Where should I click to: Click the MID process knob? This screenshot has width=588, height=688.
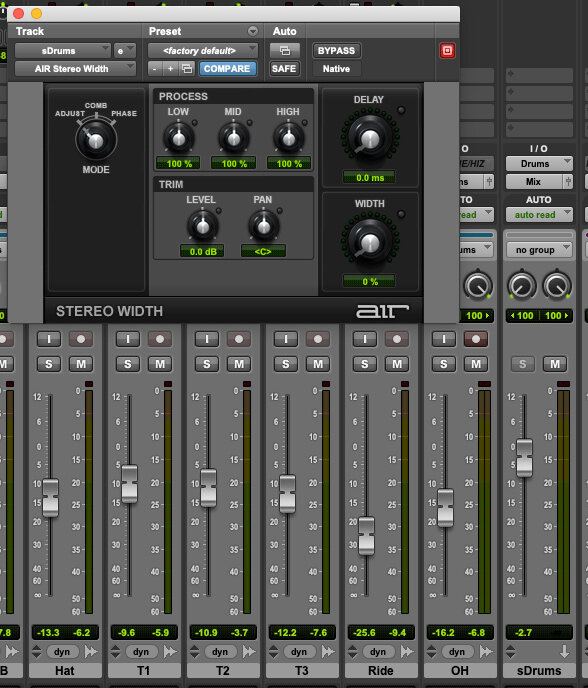click(233, 138)
